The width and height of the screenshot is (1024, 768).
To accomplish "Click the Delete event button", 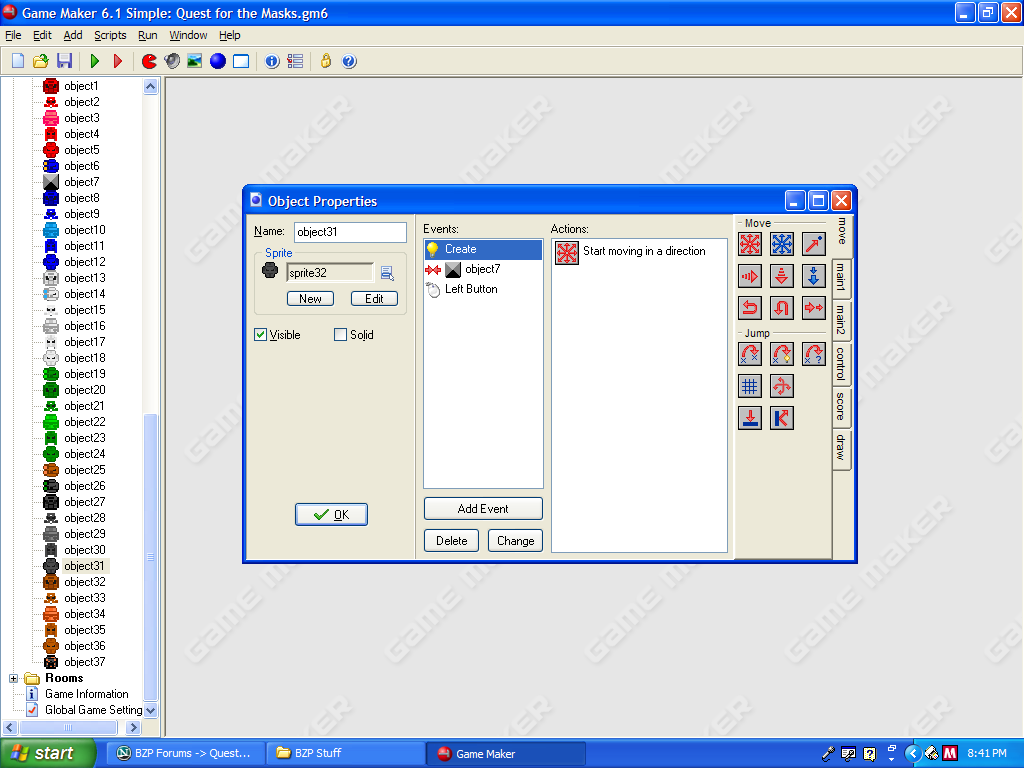I will (x=451, y=541).
